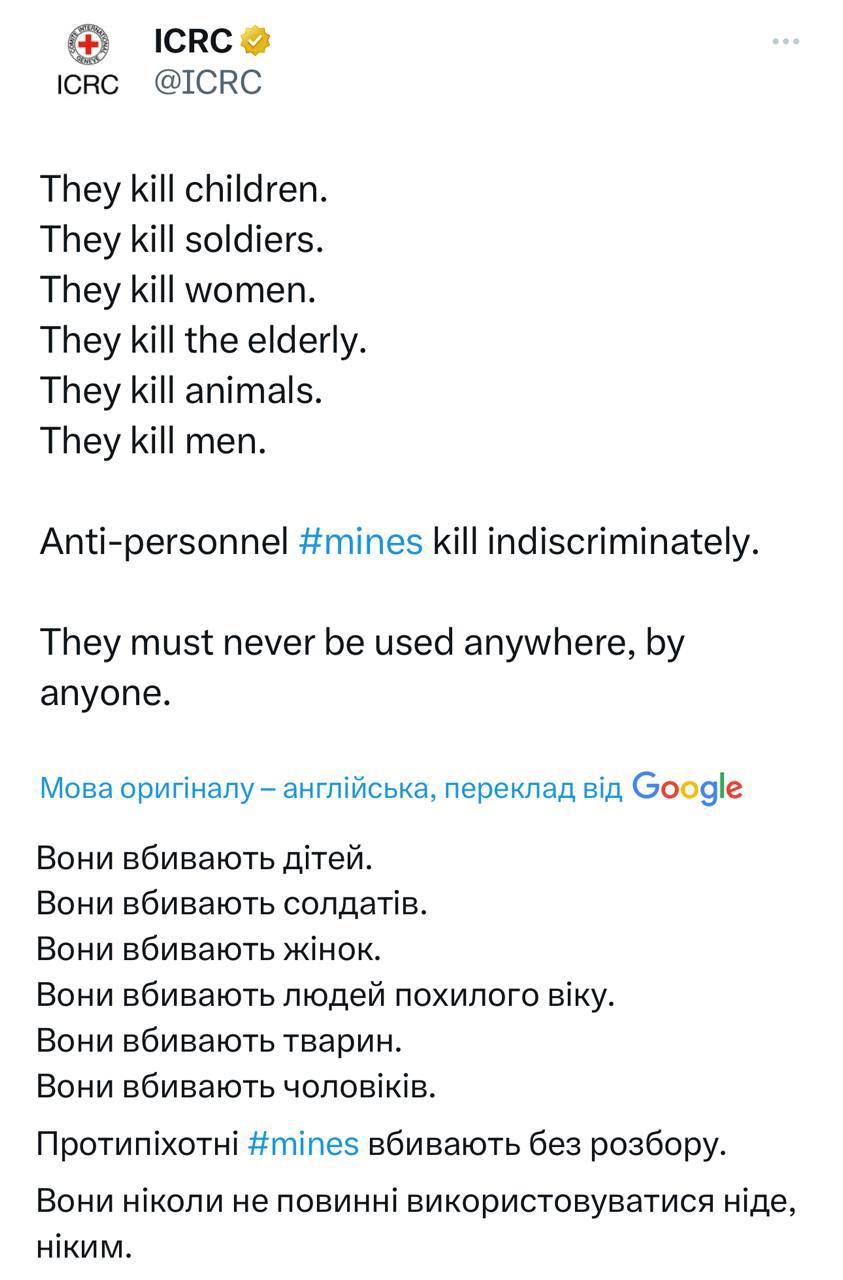Click the Google logo
Viewport: 843px width, 1280px height.
[687, 788]
